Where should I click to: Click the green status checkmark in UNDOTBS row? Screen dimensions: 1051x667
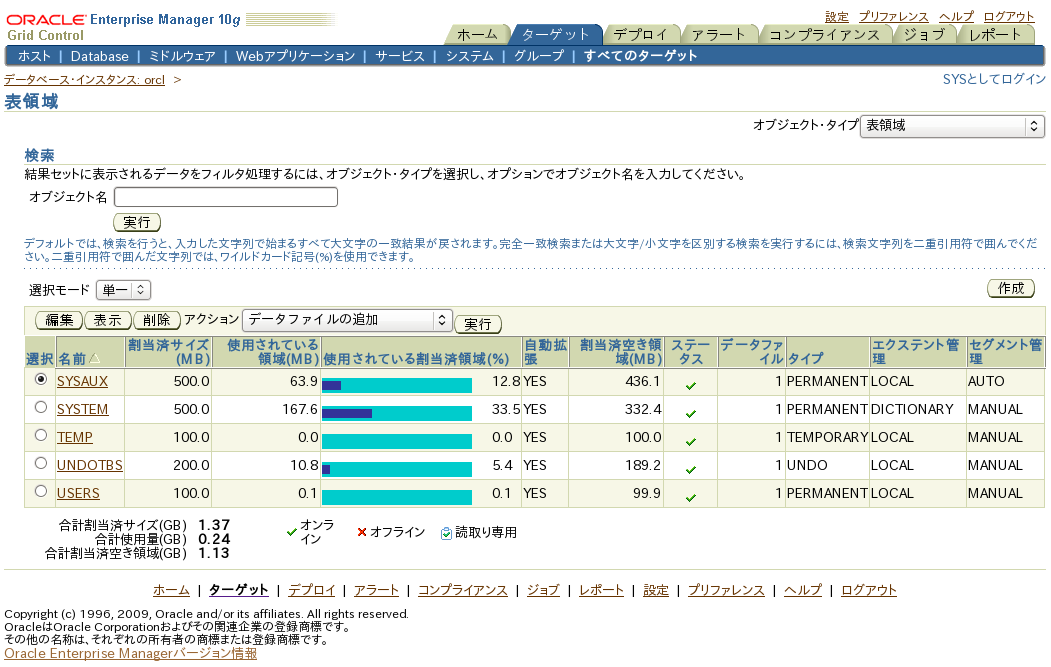point(690,470)
